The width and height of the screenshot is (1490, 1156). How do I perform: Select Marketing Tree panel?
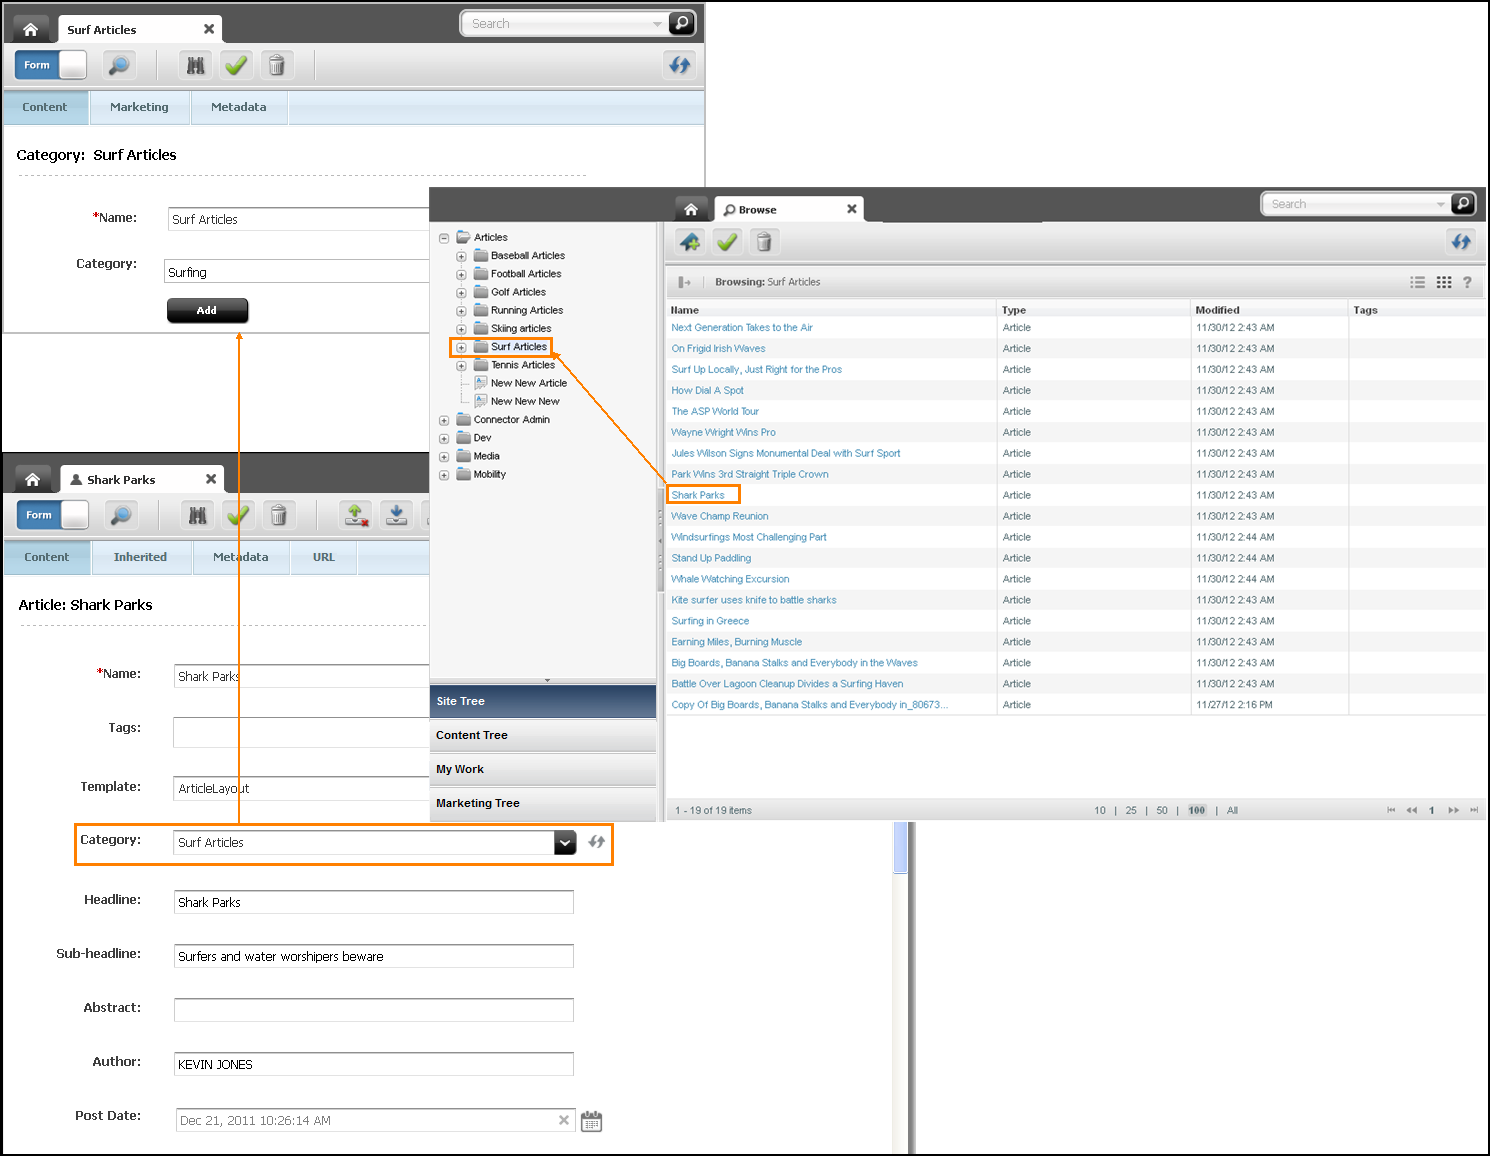point(543,803)
